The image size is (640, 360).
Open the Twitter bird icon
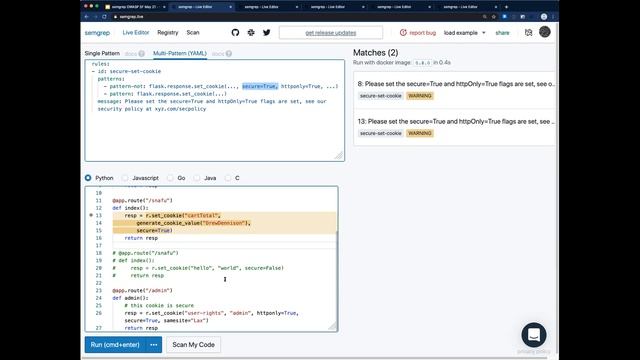(x=267, y=33)
